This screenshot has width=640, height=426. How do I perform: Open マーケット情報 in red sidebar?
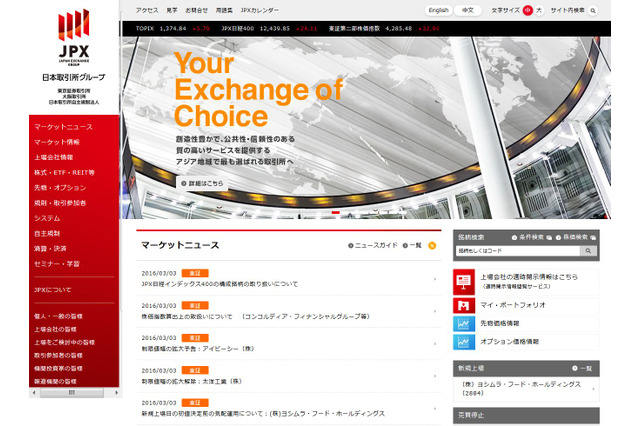[57, 142]
